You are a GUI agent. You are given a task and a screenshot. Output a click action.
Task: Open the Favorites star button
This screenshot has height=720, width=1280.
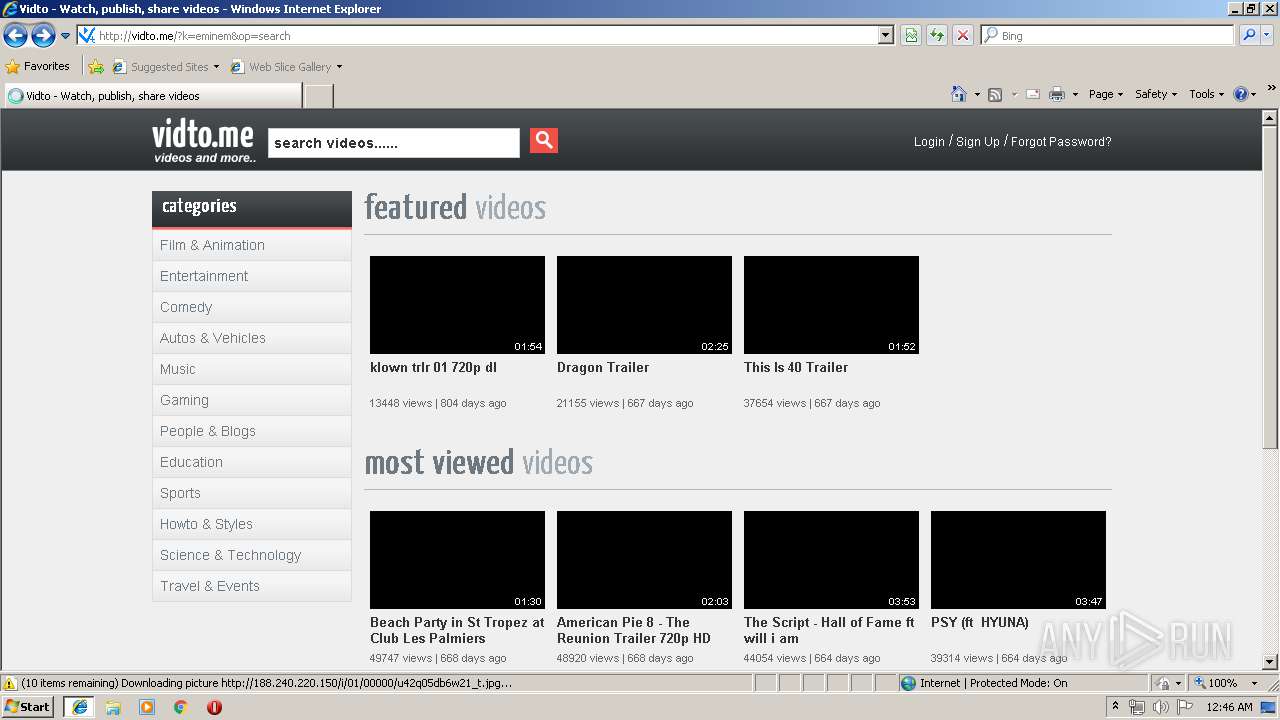point(38,66)
